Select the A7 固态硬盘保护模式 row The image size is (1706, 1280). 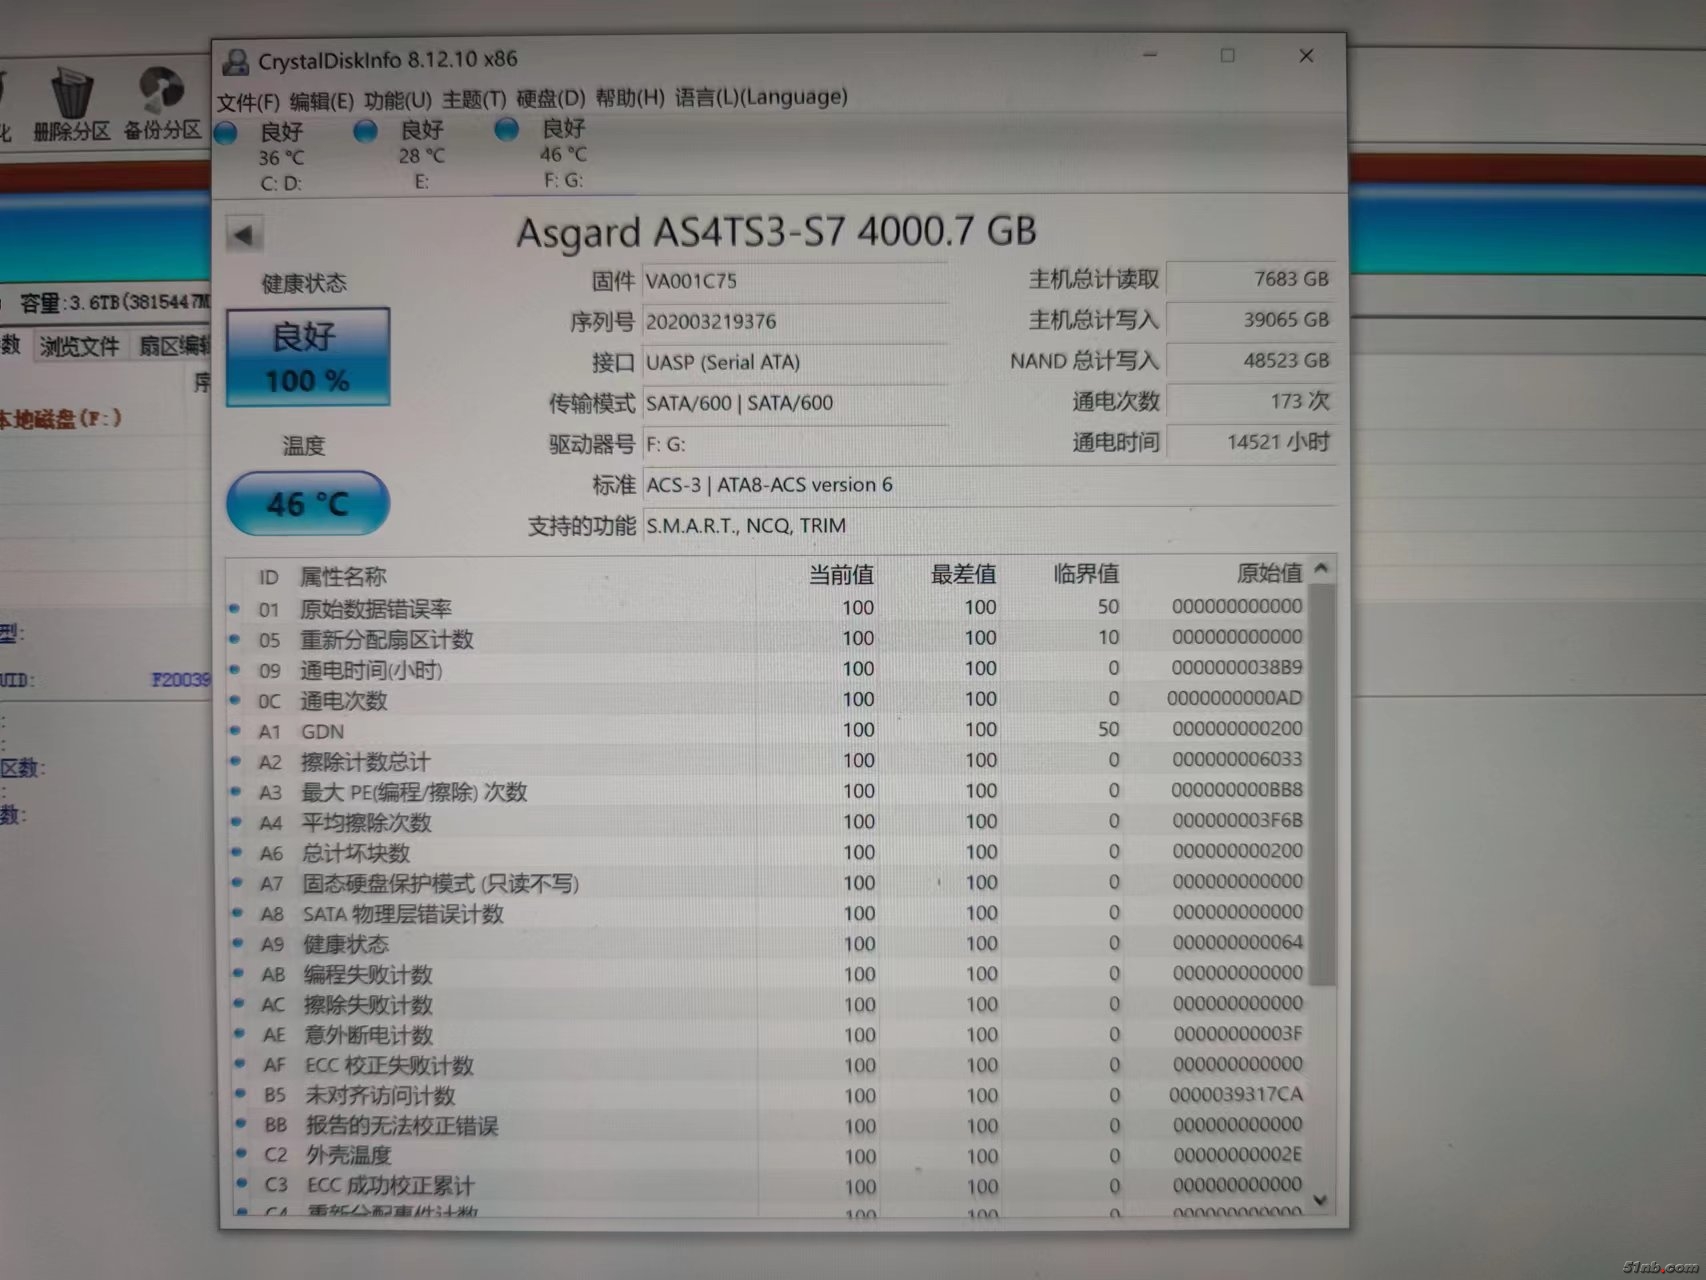(x=768, y=883)
